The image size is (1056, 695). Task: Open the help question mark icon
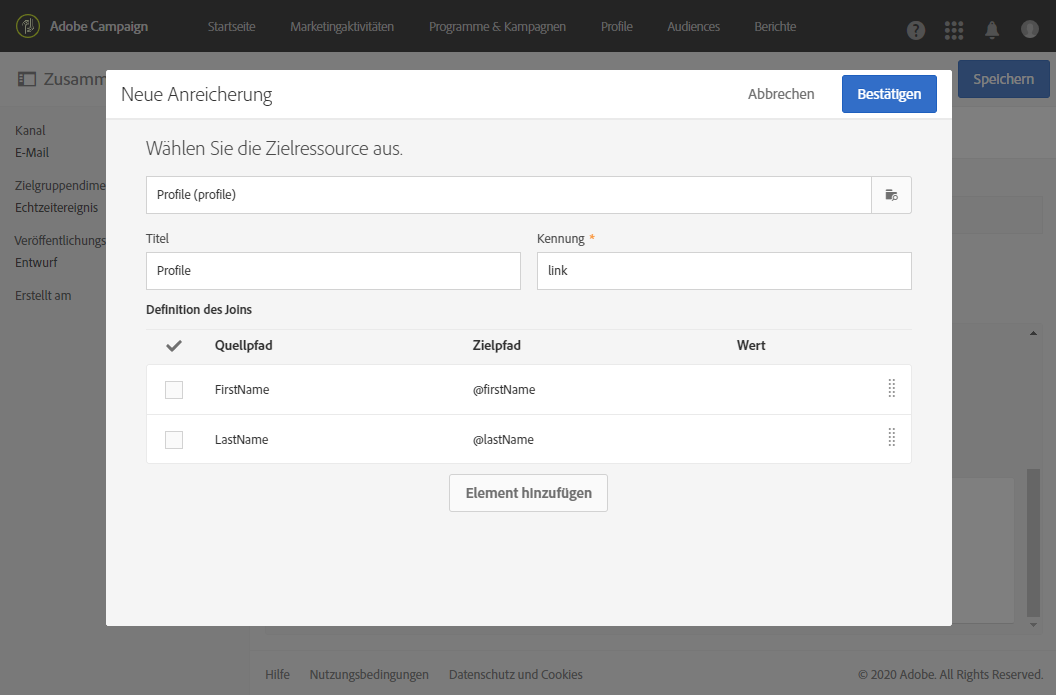click(x=916, y=30)
